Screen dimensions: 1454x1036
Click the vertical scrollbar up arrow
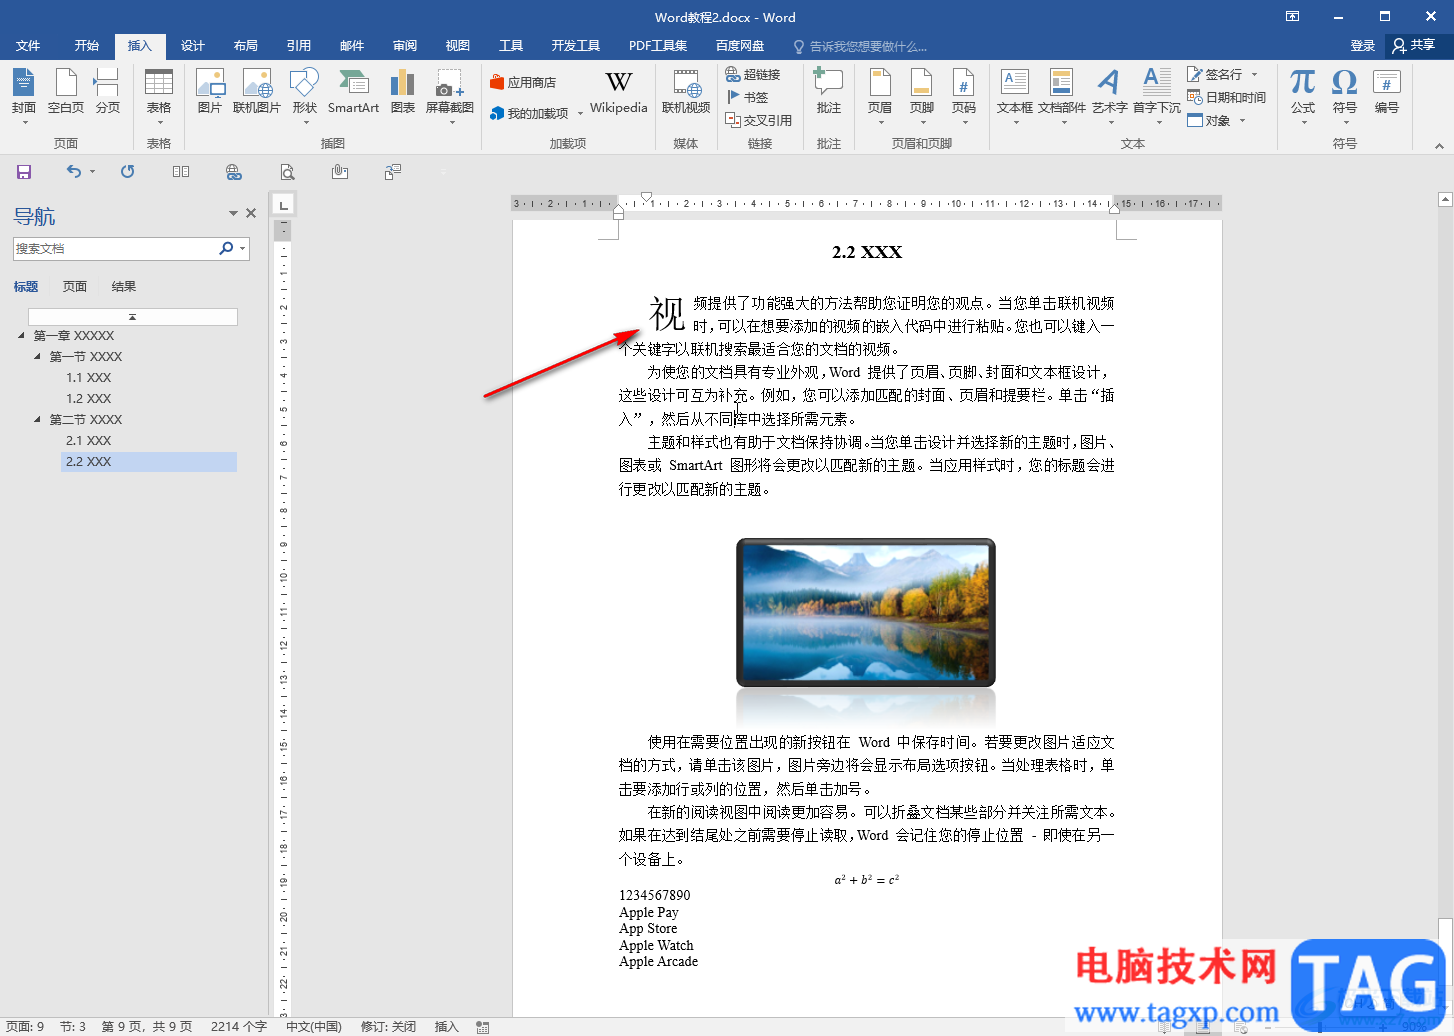click(1445, 200)
